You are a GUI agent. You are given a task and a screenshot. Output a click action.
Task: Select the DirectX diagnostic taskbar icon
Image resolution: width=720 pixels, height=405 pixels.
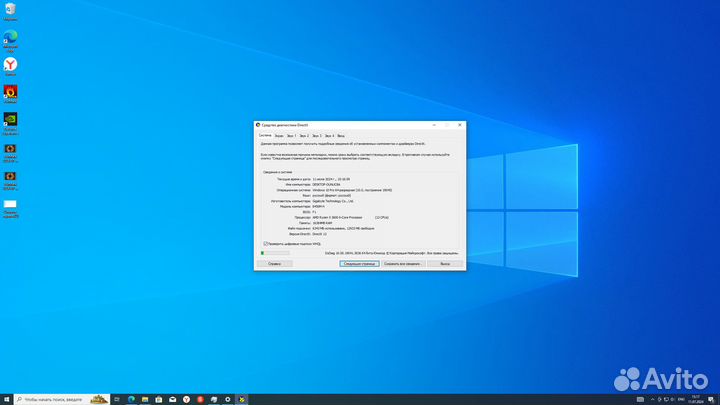click(x=242, y=399)
